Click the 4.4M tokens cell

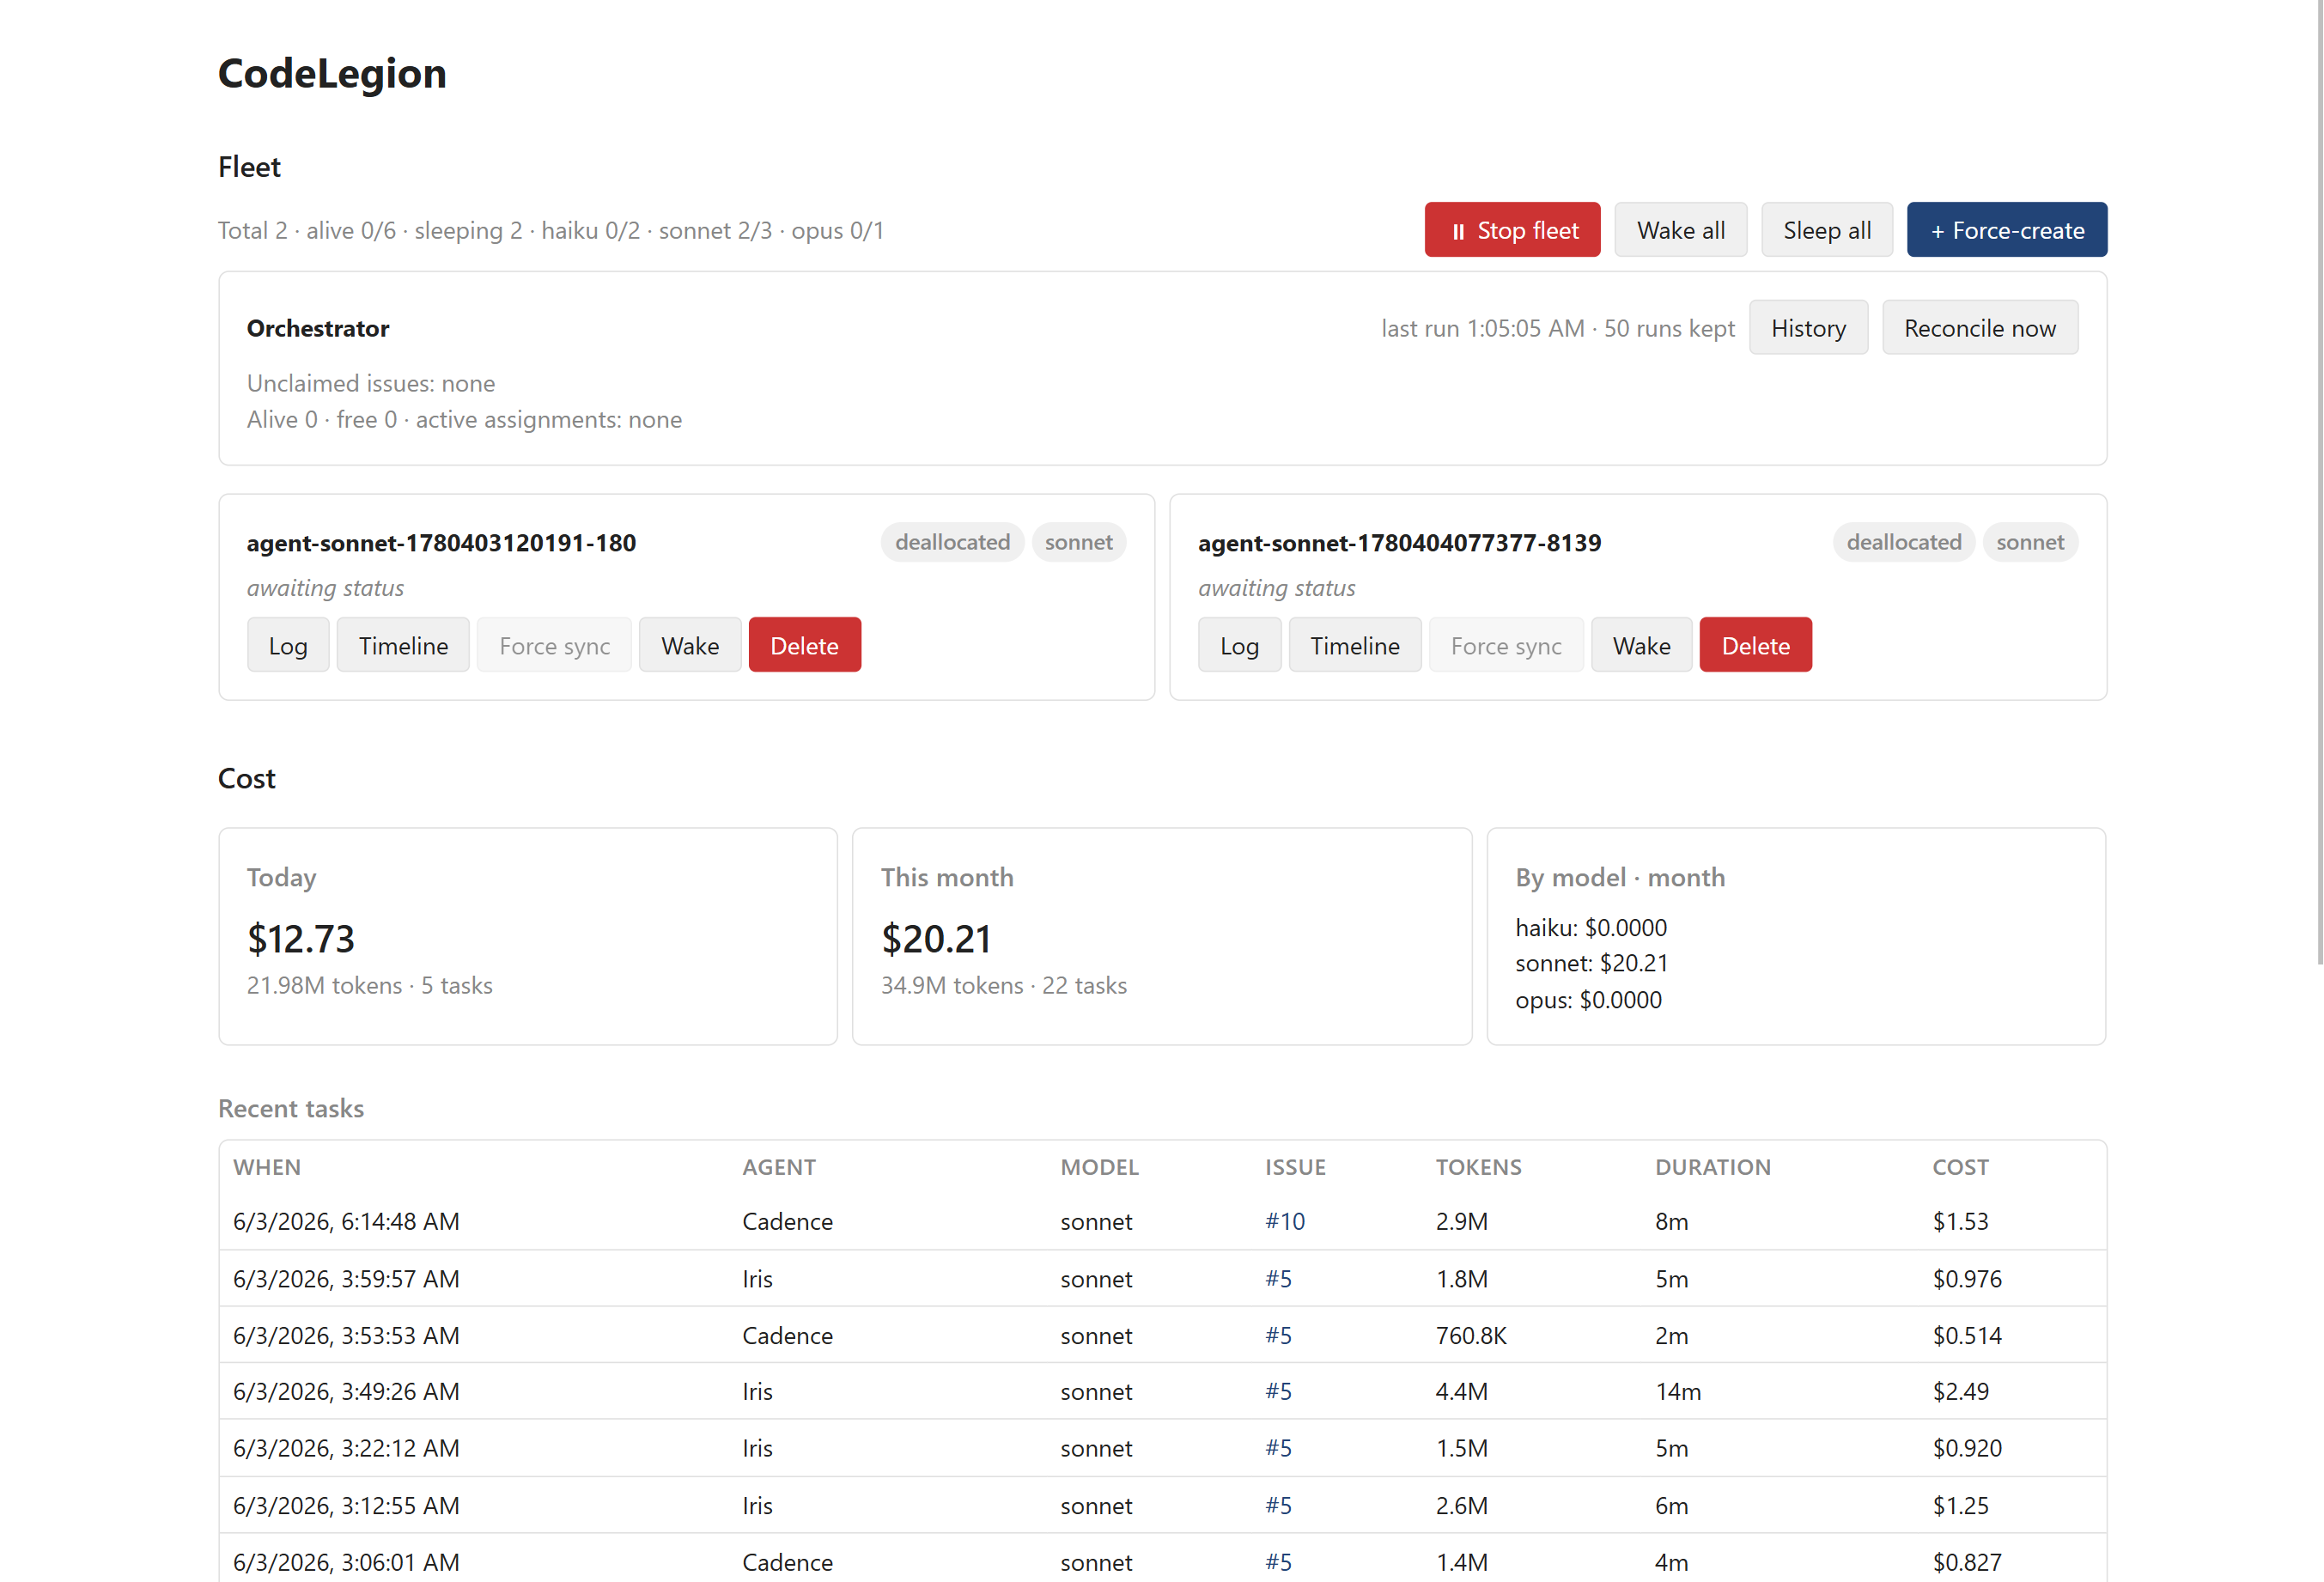(x=1462, y=1391)
